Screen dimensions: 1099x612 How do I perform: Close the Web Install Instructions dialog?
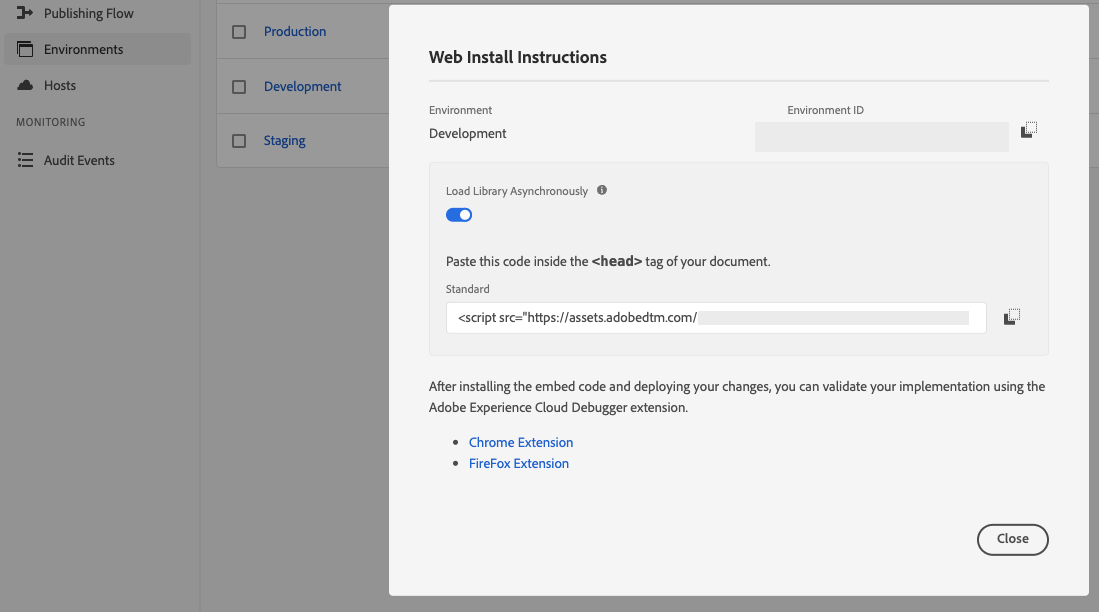coord(1012,539)
